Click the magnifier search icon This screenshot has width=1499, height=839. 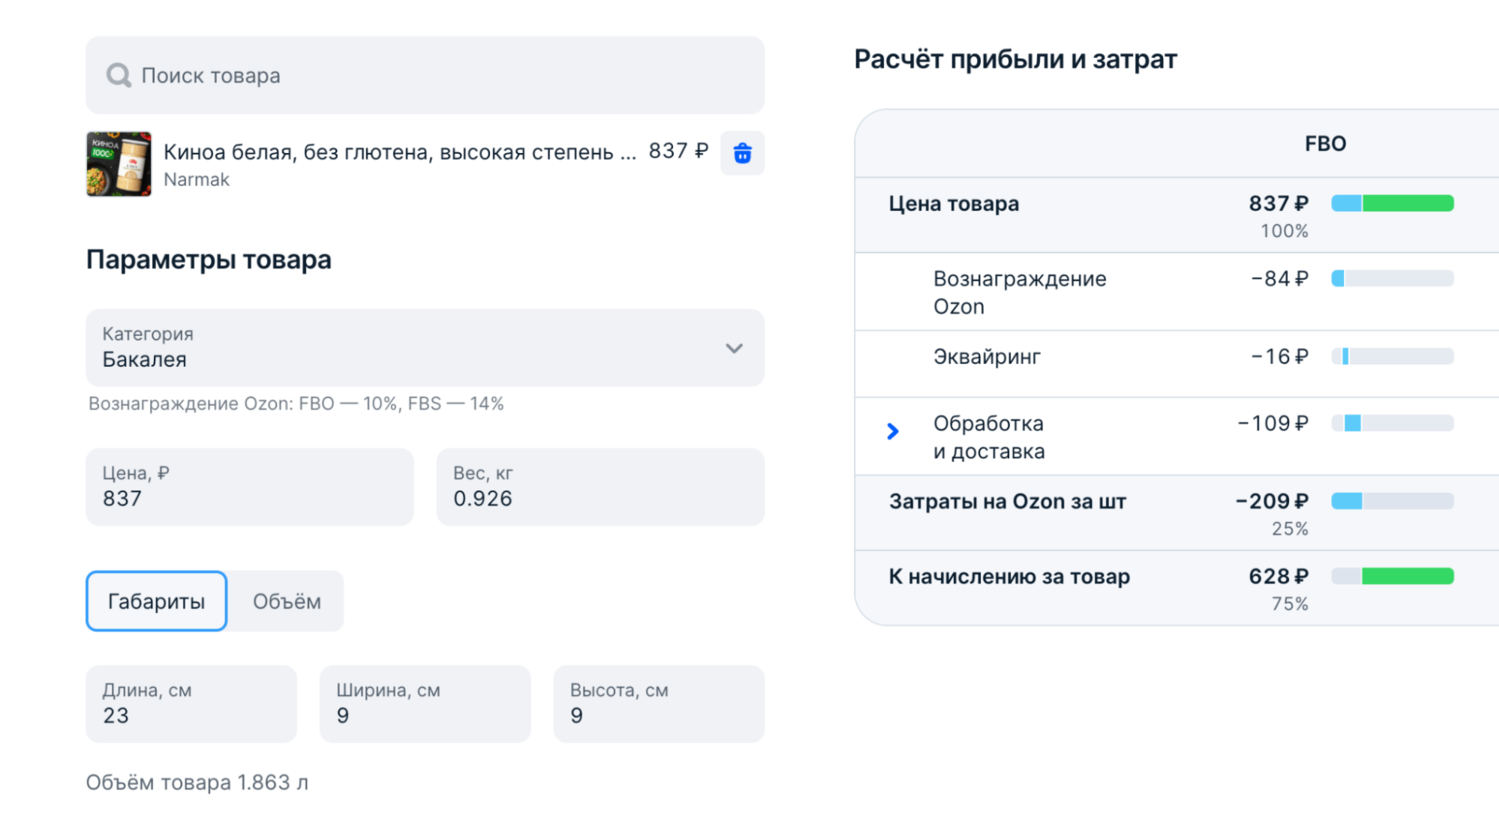point(119,76)
